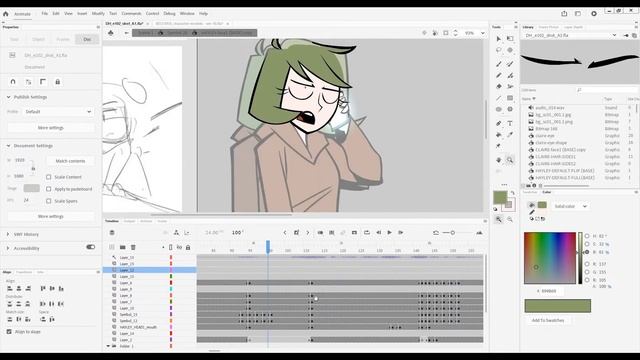Click the share icon at top right
This screenshot has height=360, width=640.
[x=564, y=13]
